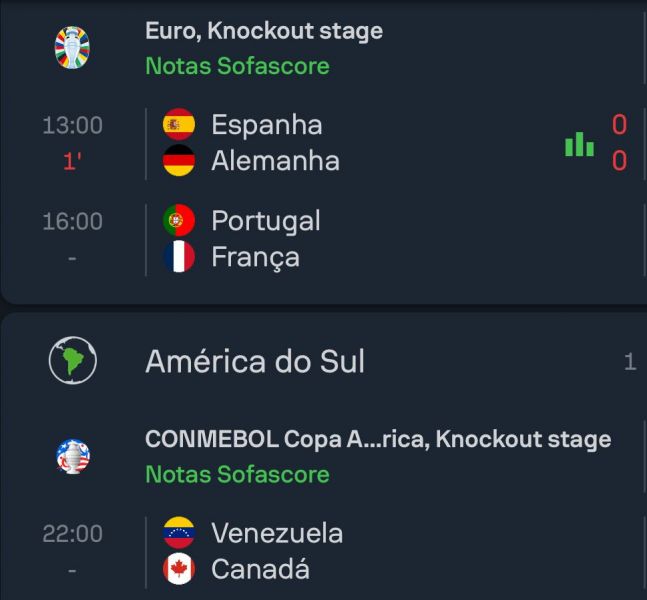The image size is (647, 600).
Task: Open CONMEBOL Copa América Knockout stage title
Action: [x=378, y=439]
